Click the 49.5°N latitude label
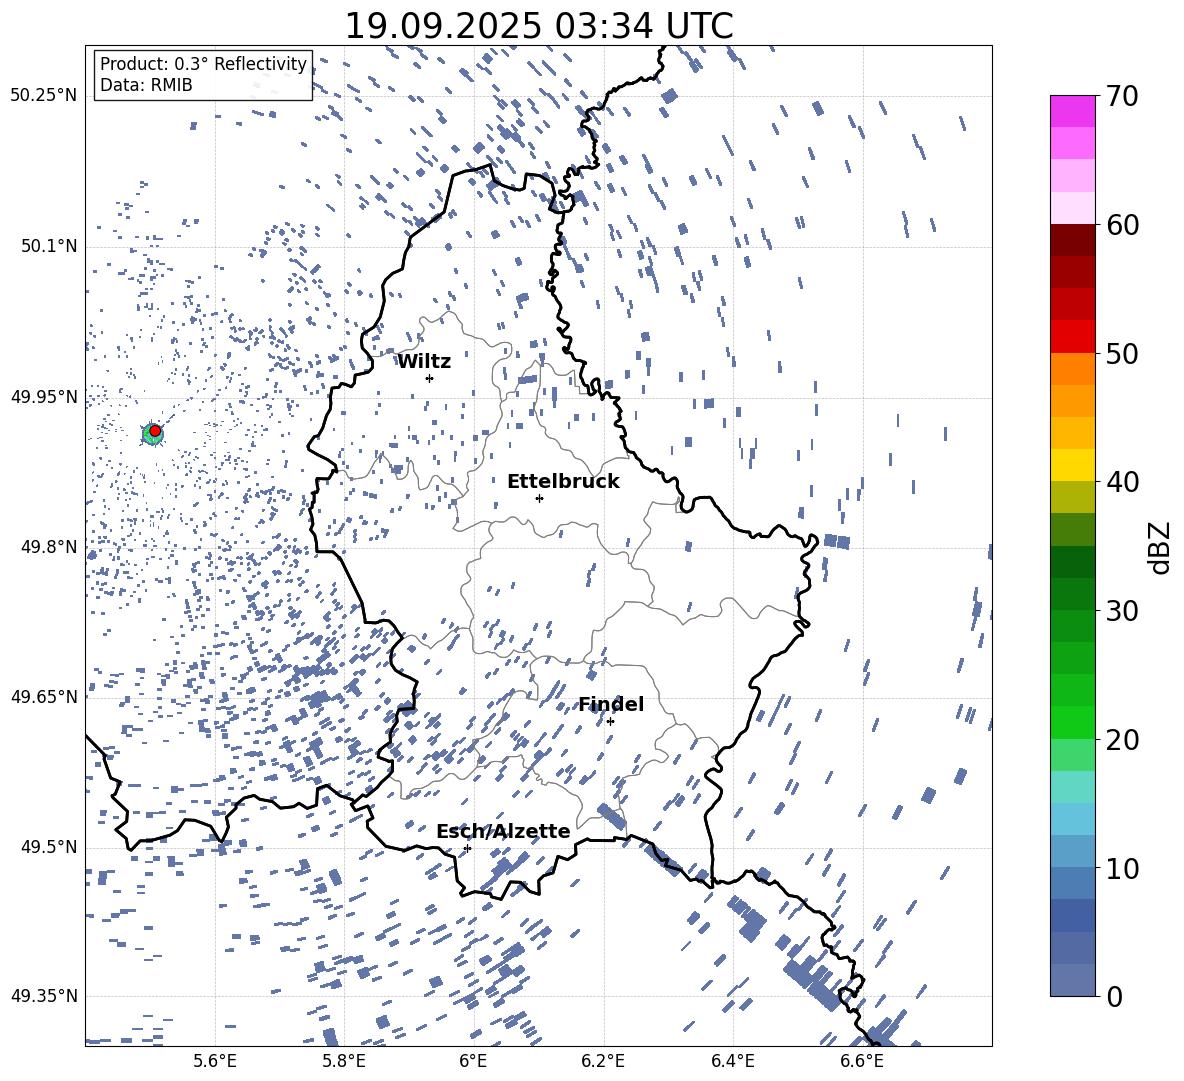The image size is (1184, 1081). pos(48,847)
